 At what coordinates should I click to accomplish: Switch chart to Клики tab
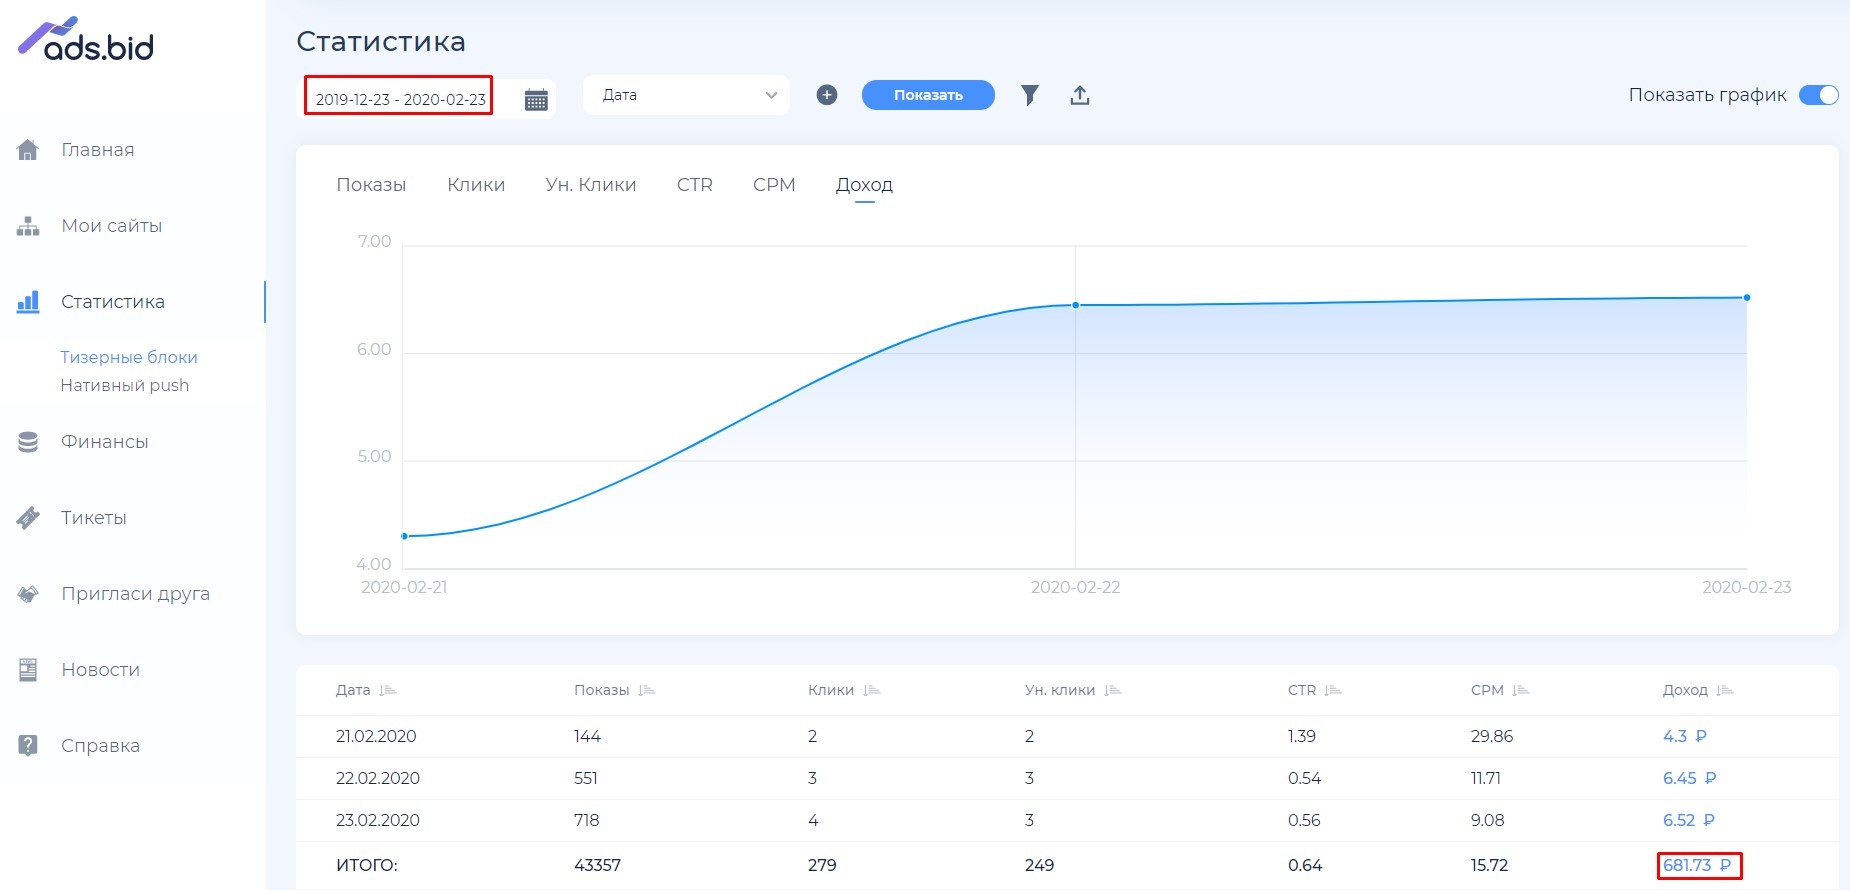click(476, 185)
